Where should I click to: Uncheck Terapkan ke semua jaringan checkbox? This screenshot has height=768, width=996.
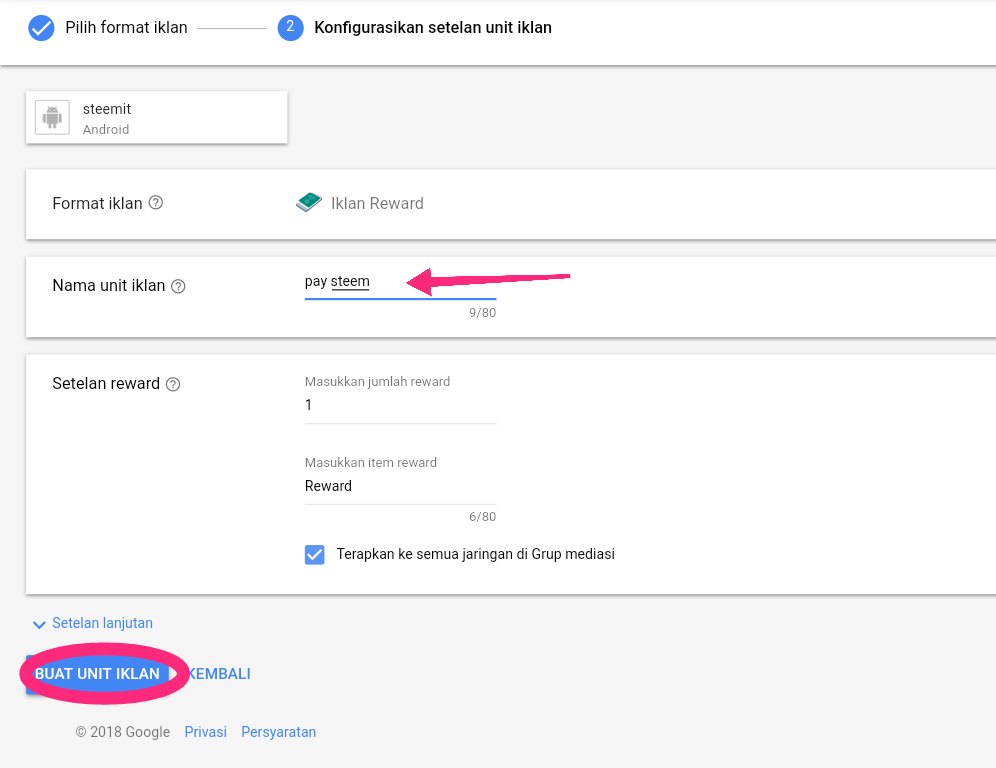coord(314,555)
